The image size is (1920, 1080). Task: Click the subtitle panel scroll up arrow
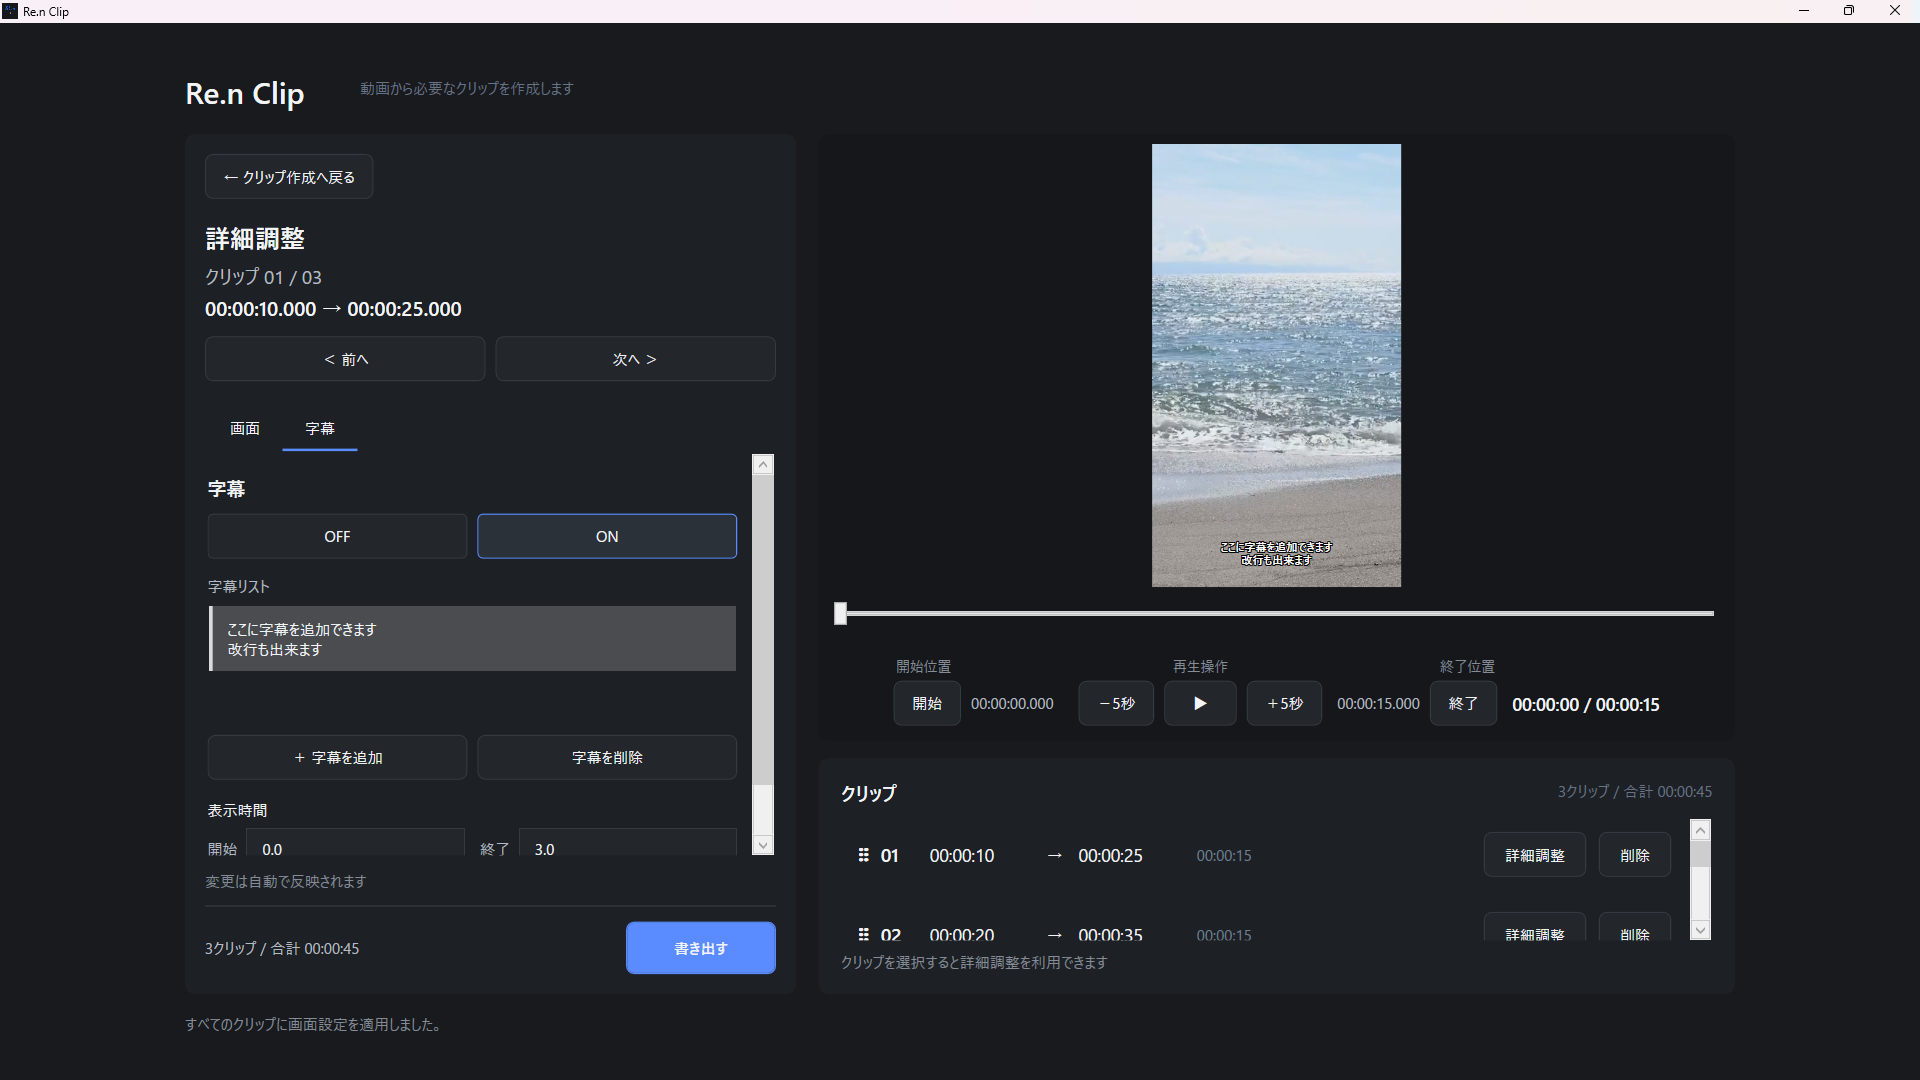click(x=763, y=464)
